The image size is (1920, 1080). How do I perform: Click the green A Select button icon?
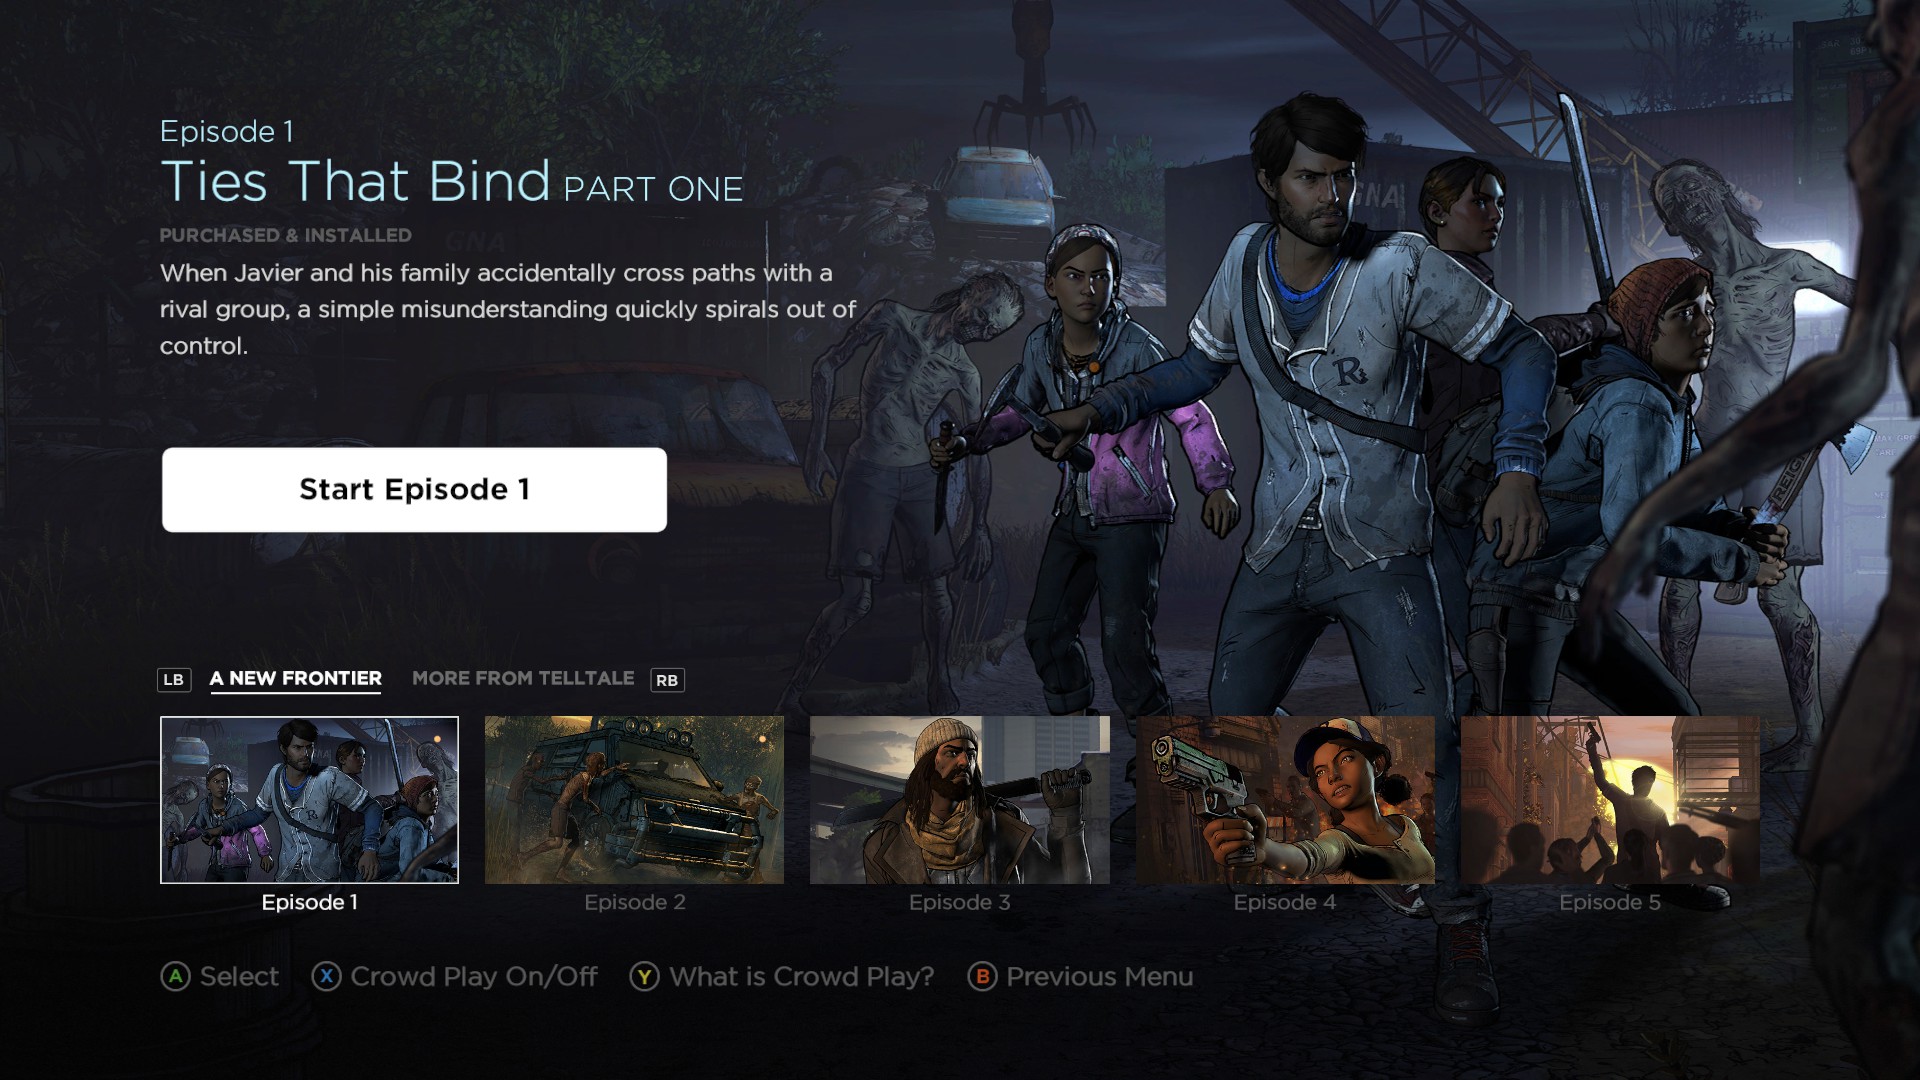click(175, 976)
